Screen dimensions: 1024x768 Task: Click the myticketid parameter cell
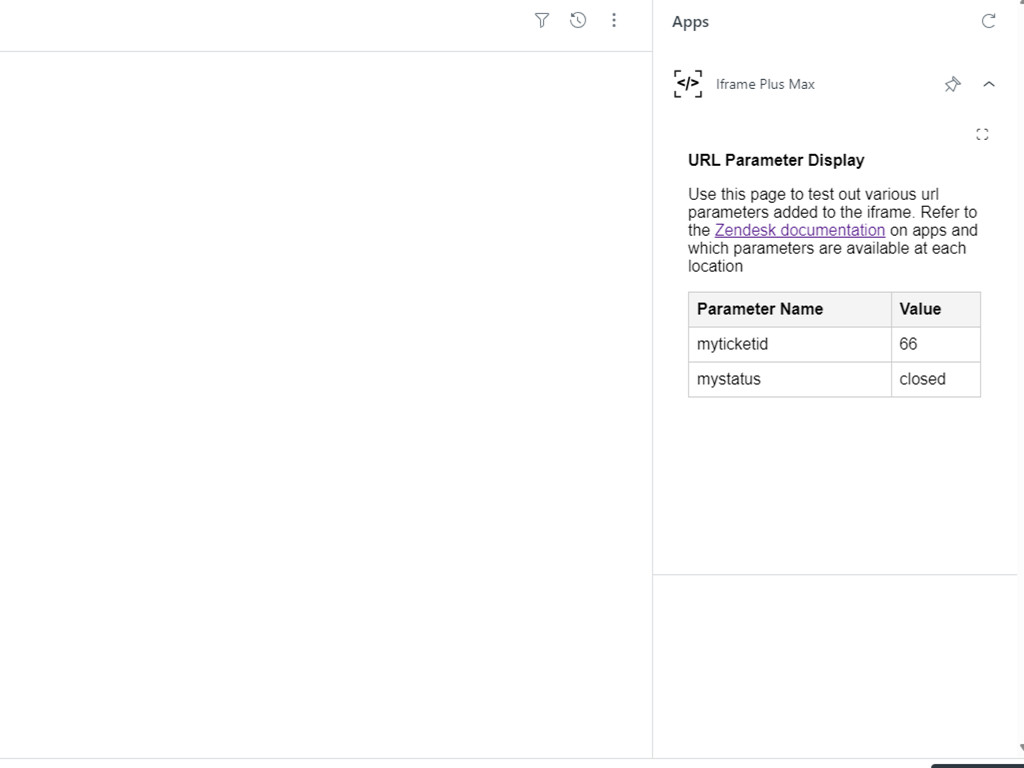pyautogui.click(x=732, y=344)
